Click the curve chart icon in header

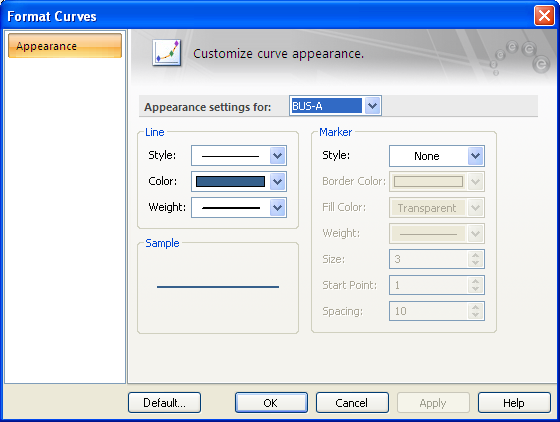click(166, 53)
